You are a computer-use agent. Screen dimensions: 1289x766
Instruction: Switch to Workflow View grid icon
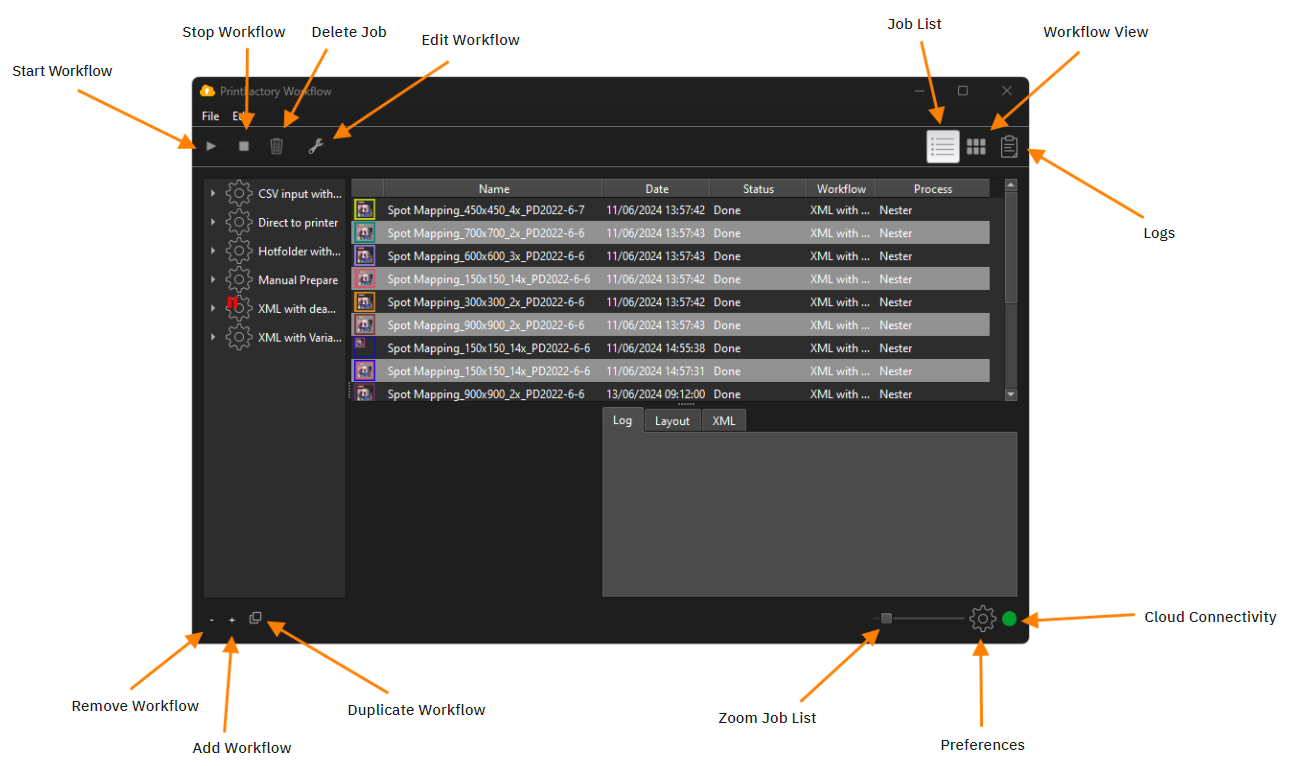pyautogui.click(x=976, y=147)
